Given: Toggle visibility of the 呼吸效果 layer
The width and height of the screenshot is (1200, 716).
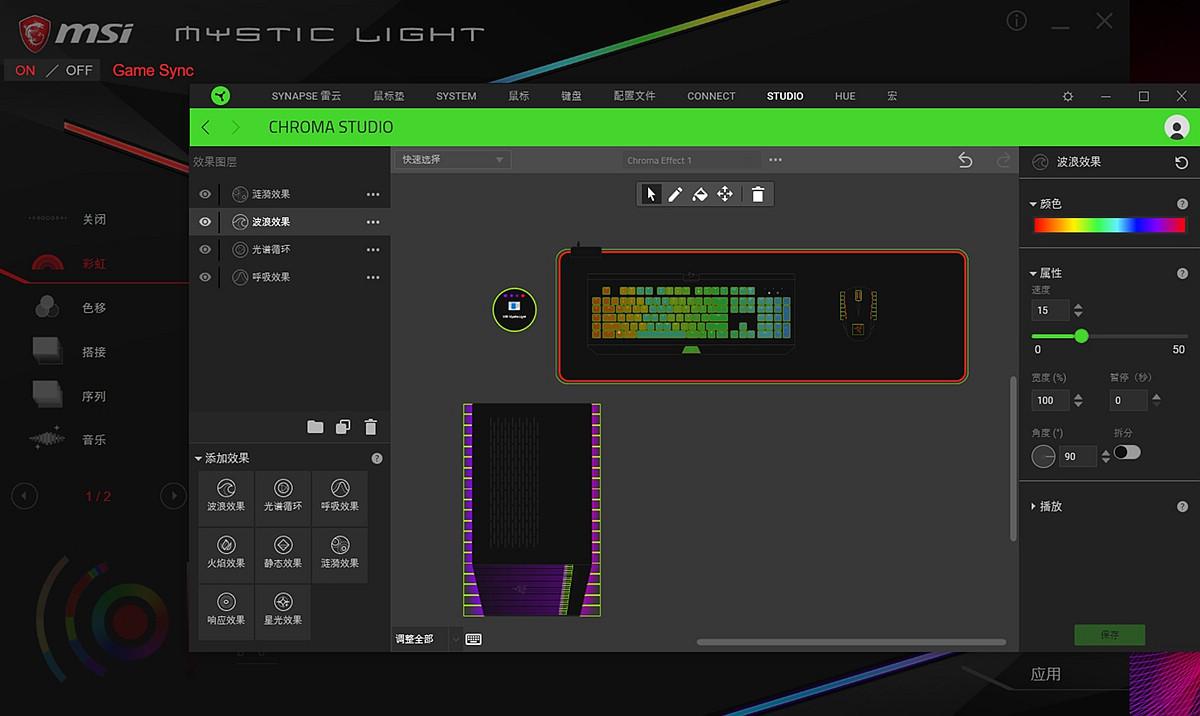Looking at the screenshot, I should (205, 277).
